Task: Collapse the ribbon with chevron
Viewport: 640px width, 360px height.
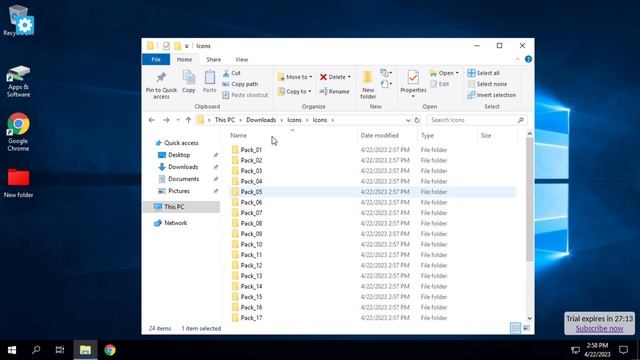Action: [517, 60]
